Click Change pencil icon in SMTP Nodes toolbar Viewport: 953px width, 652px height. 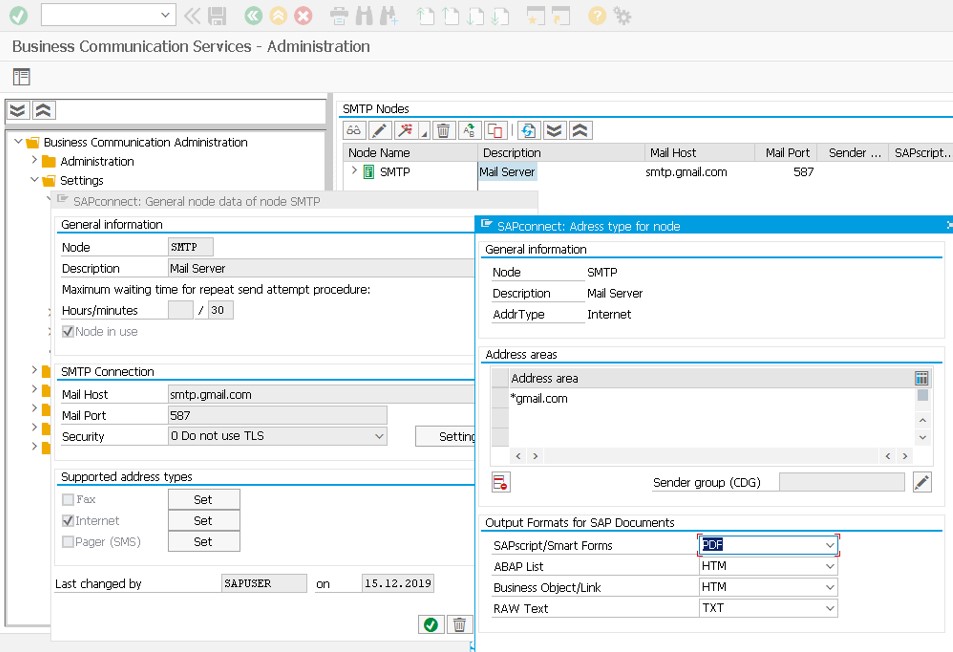click(379, 131)
